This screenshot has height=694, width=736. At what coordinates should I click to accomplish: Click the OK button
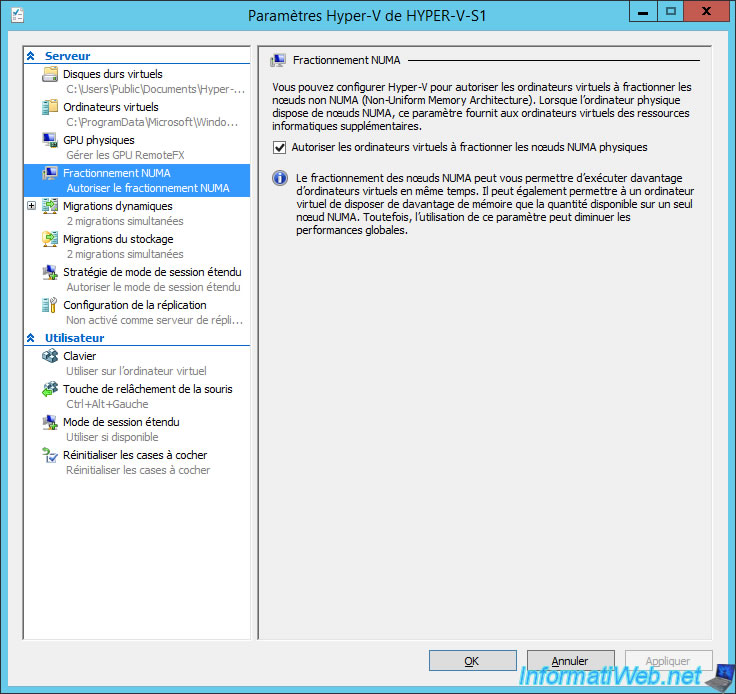tap(473, 661)
